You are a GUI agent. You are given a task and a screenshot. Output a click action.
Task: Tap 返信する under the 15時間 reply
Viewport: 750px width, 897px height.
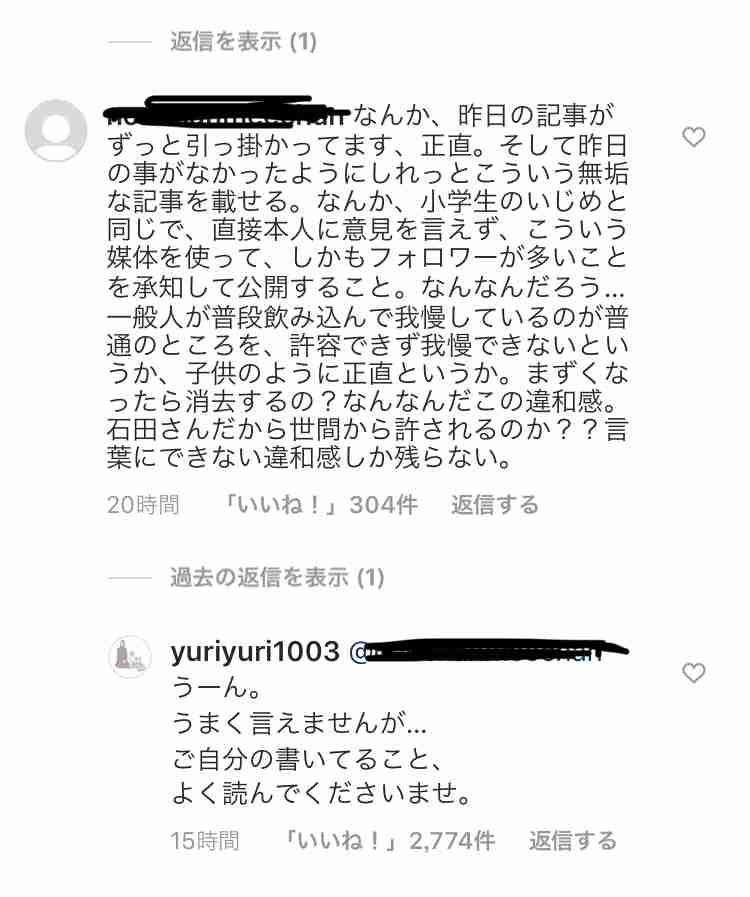click(573, 841)
